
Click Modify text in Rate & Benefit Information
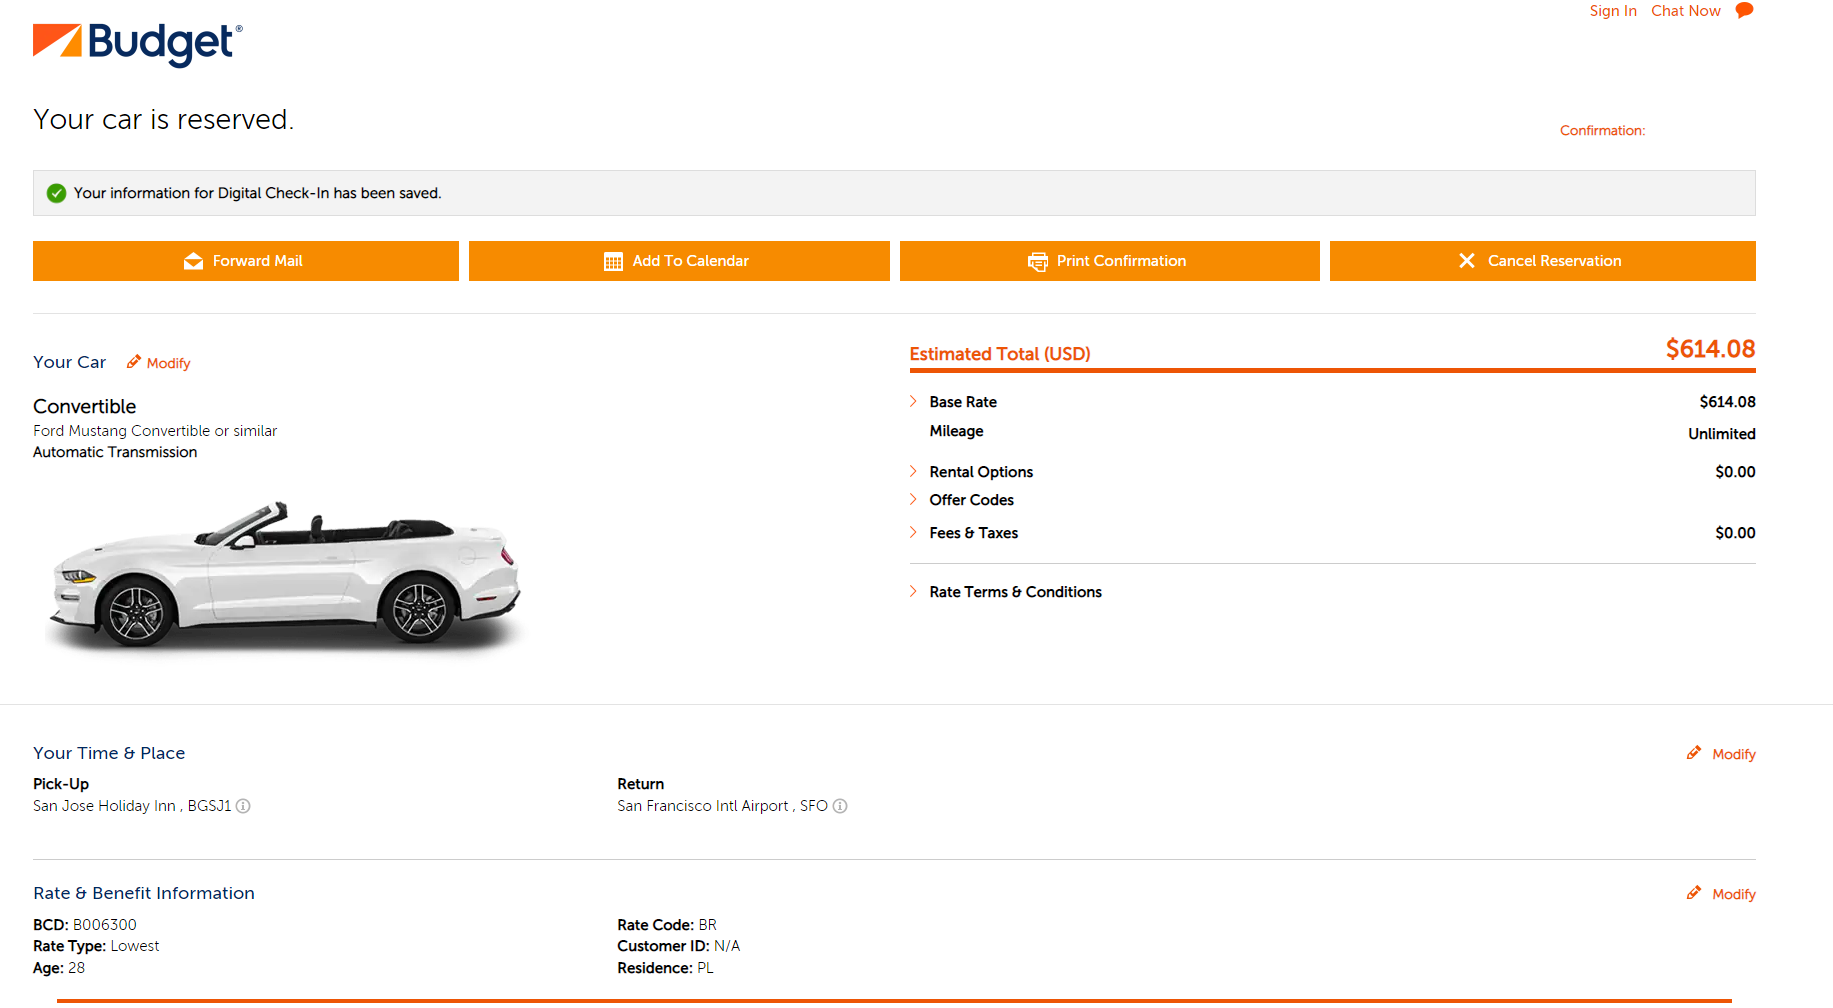(1734, 894)
